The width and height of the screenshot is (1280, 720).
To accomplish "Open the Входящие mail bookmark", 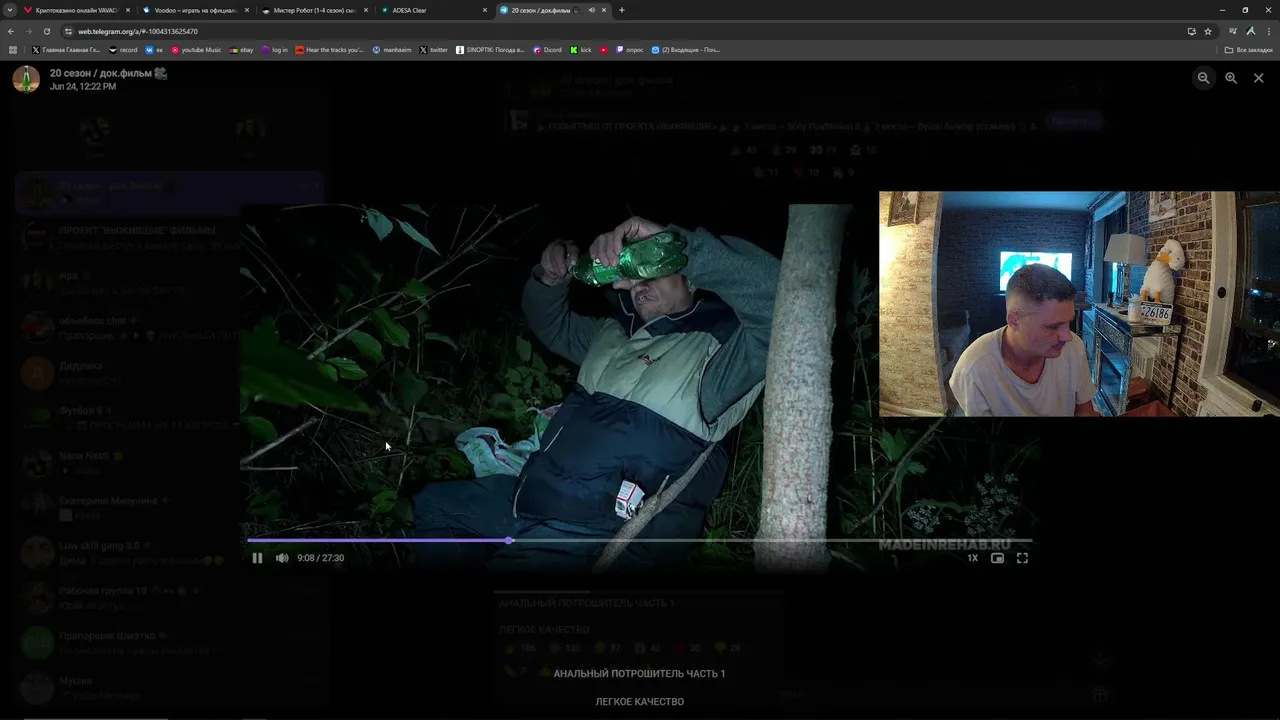I will point(685,50).
